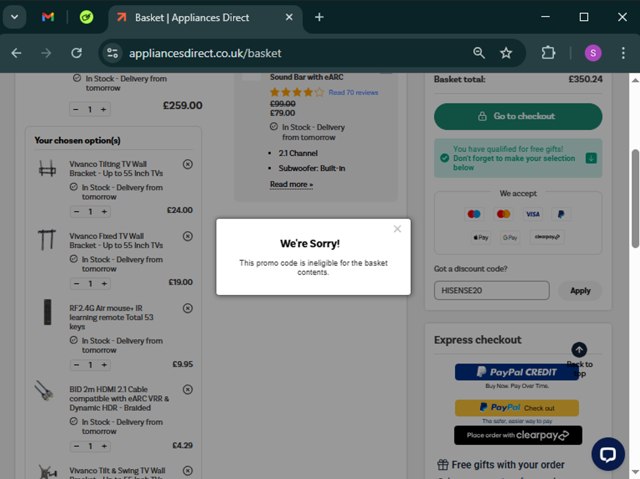Increase HDMI cable quantity
Image resolution: width=640 pixels, height=479 pixels.
(104, 446)
